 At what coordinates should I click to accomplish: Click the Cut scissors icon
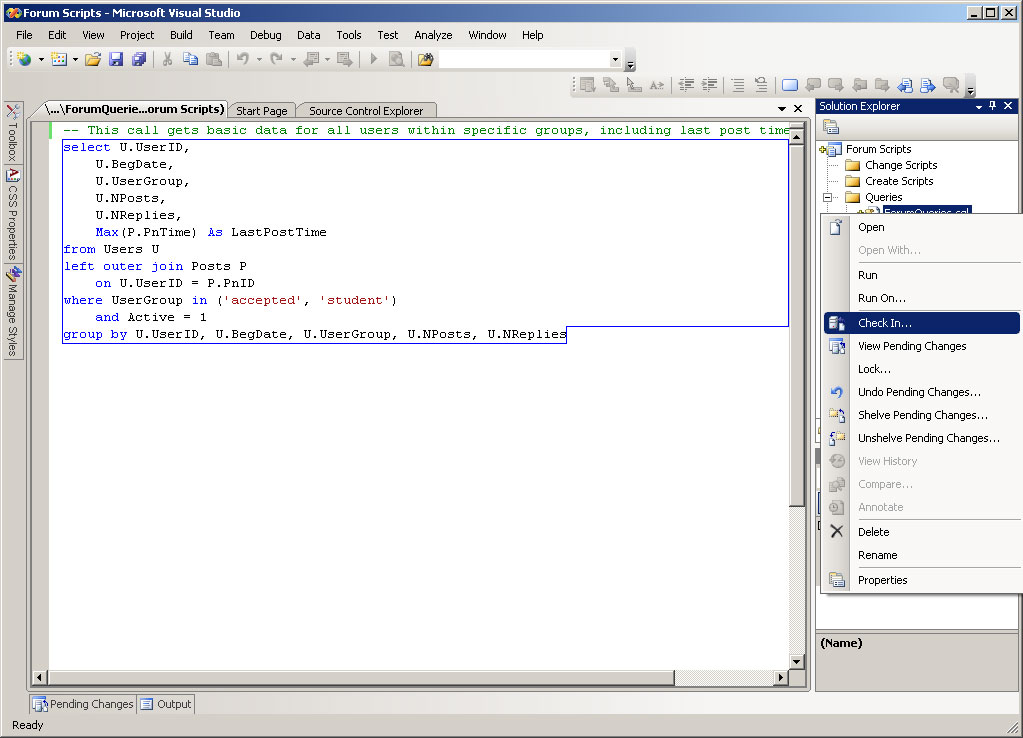(168, 59)
